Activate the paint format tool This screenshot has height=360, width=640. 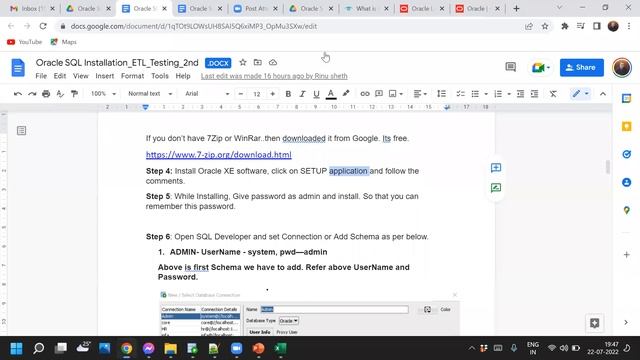[x=74, y=94]
